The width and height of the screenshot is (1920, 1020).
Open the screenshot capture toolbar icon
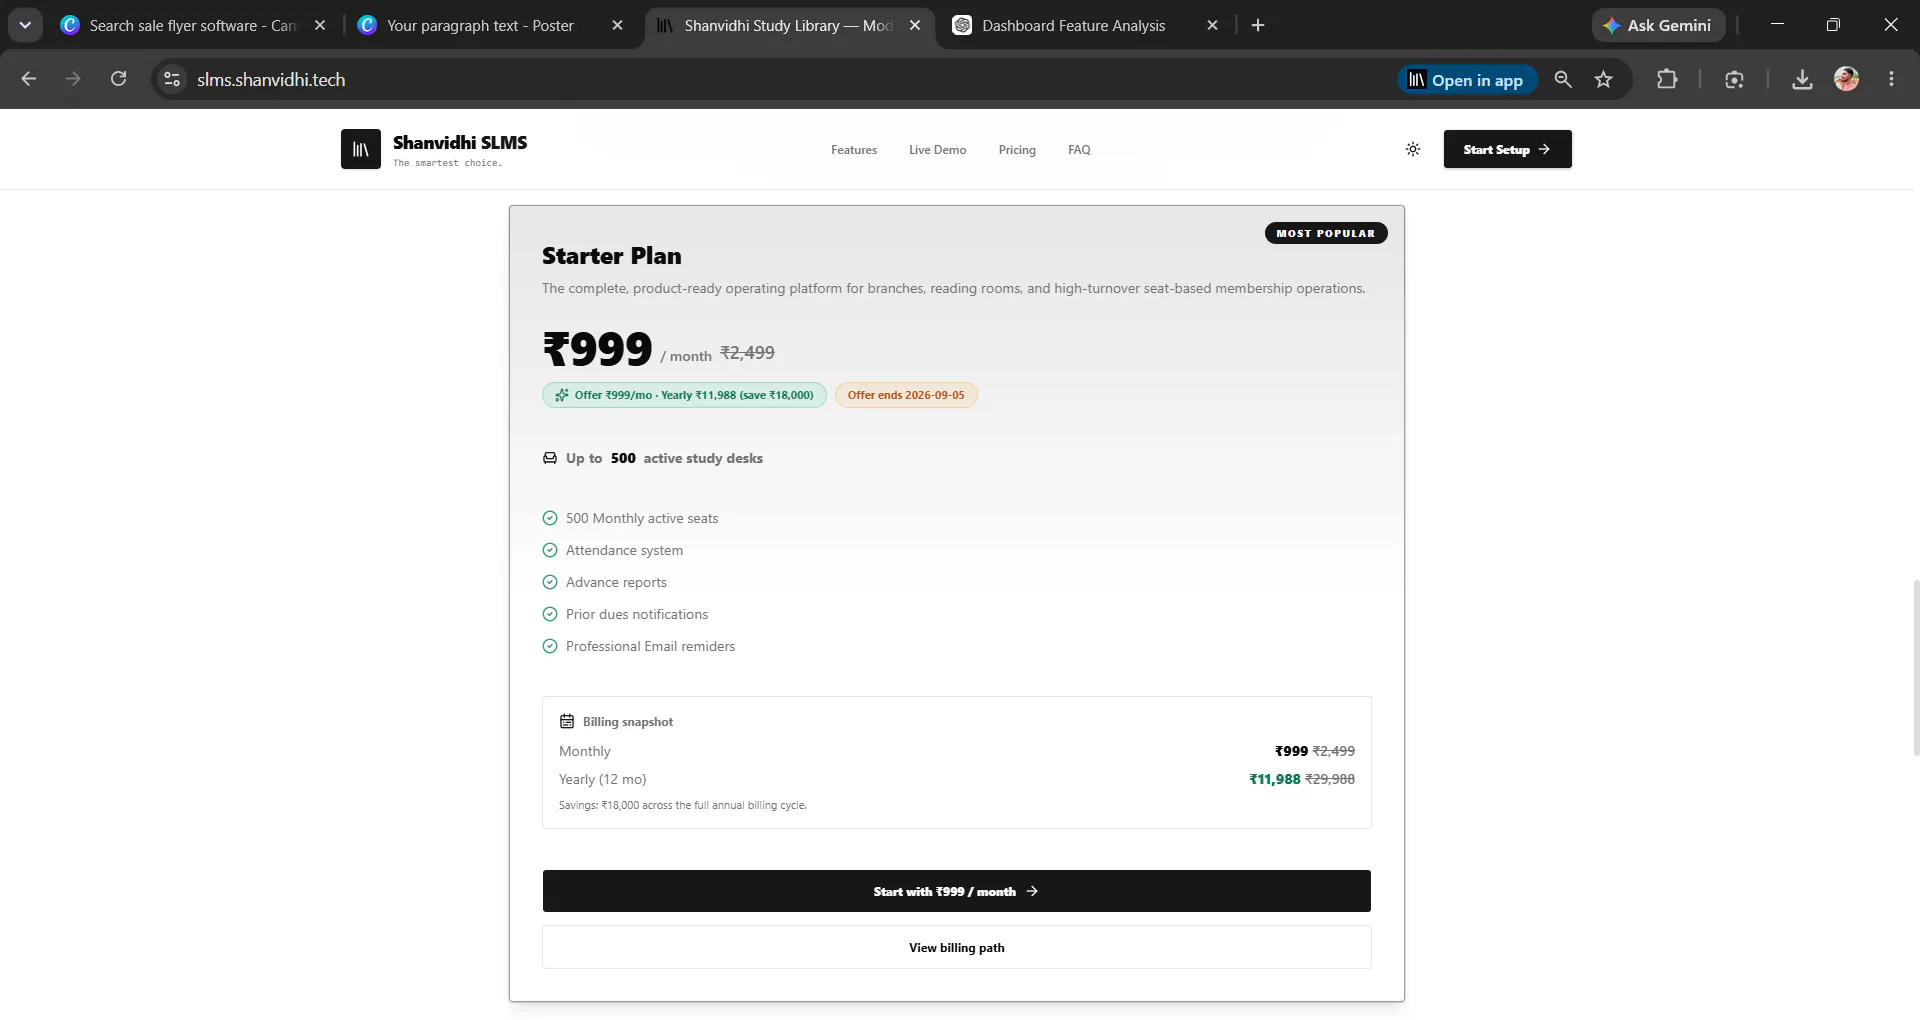(1735, 79)
